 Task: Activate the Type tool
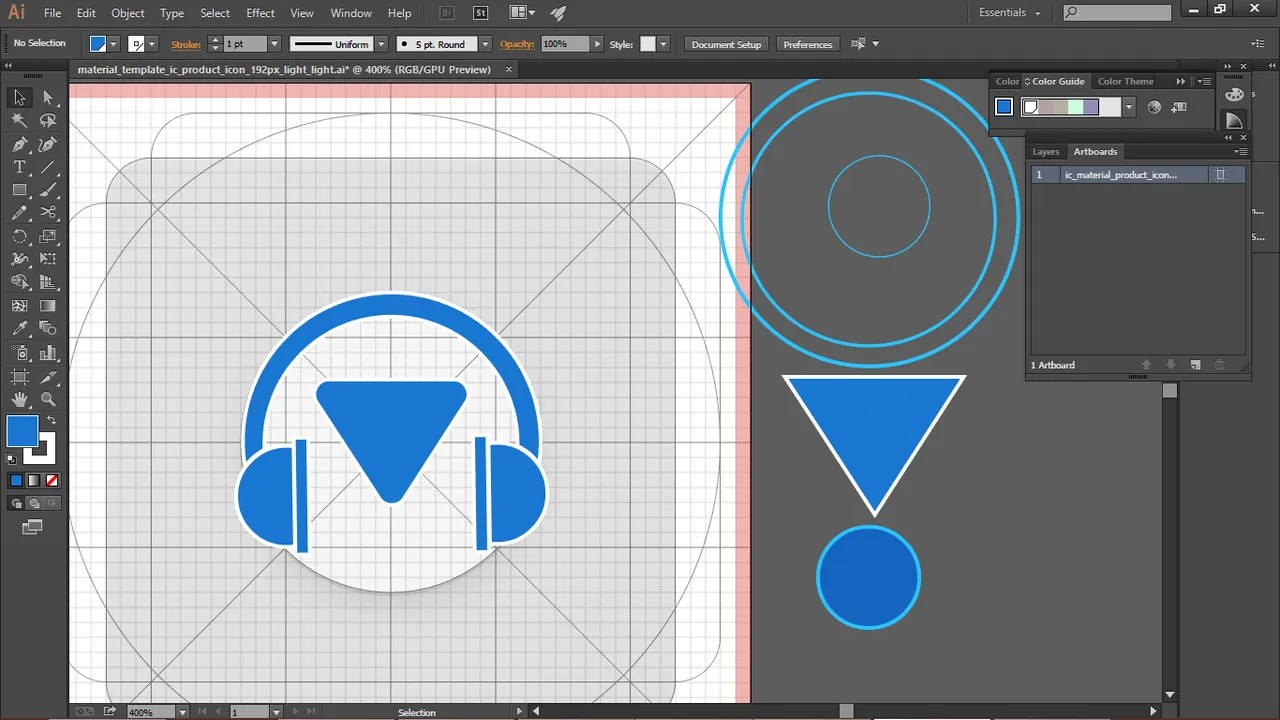pyautogui.click(x=19, y=167)
